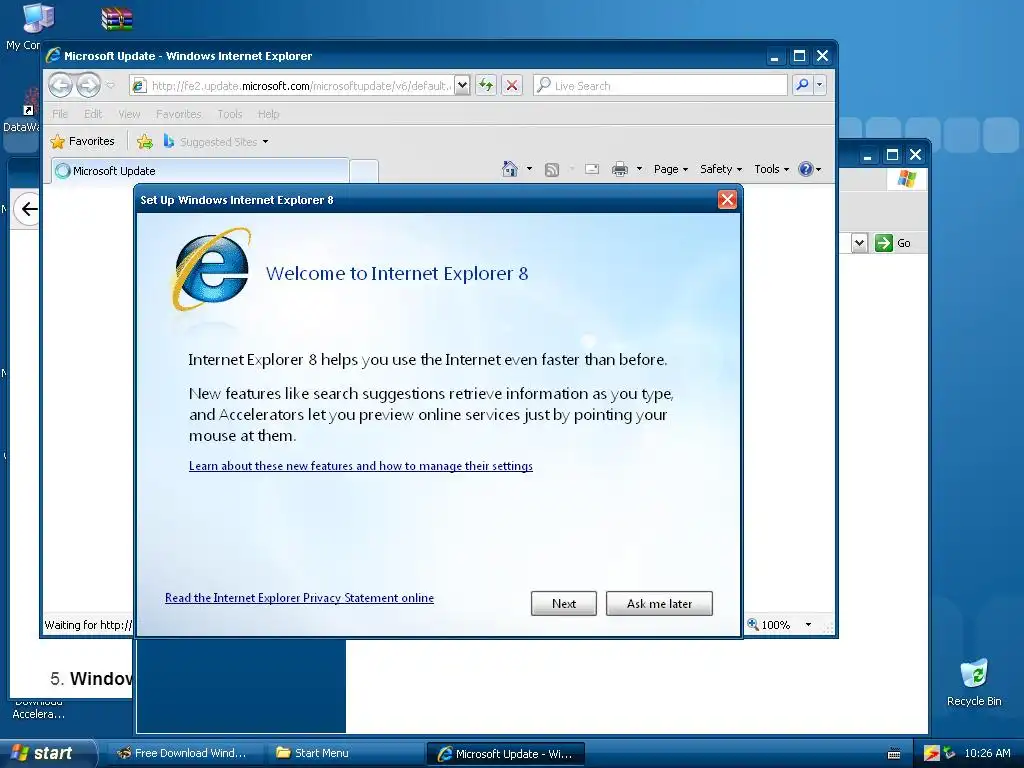Click Add to Favorites Bar icon
This screenshot has height=768, width=1024.
(145, 141)
